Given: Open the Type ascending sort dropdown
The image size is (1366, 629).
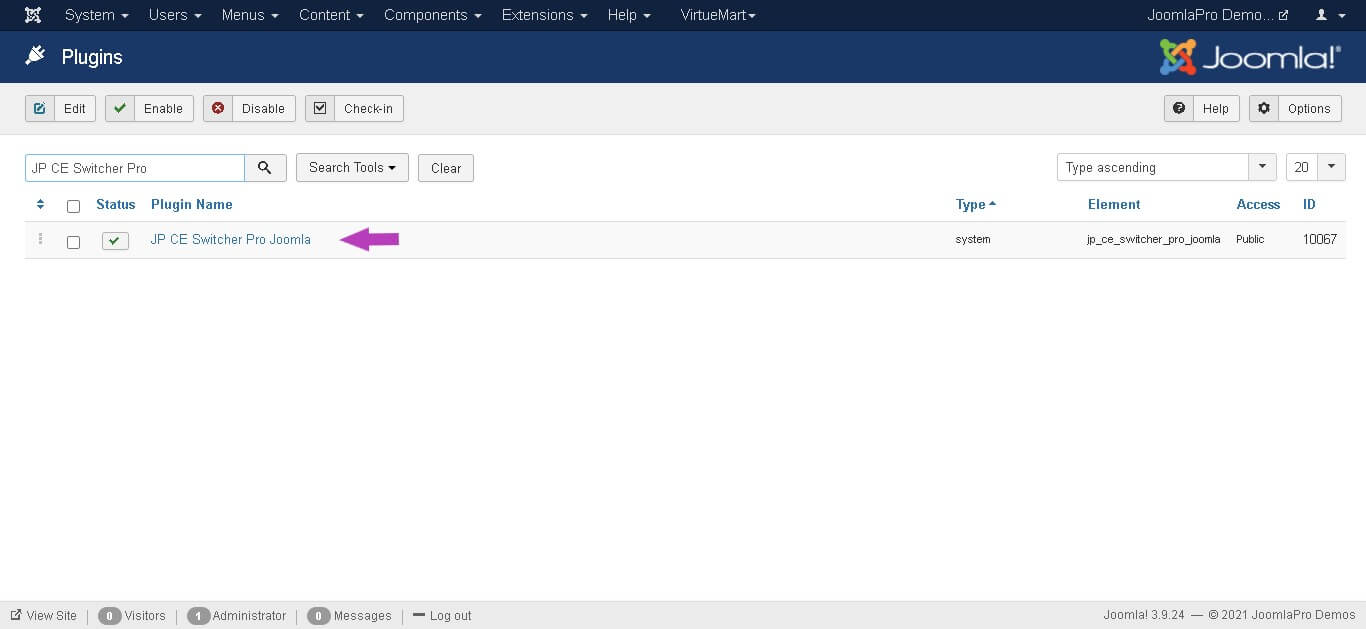Looking at the screenshot, I should [1166, 168].
